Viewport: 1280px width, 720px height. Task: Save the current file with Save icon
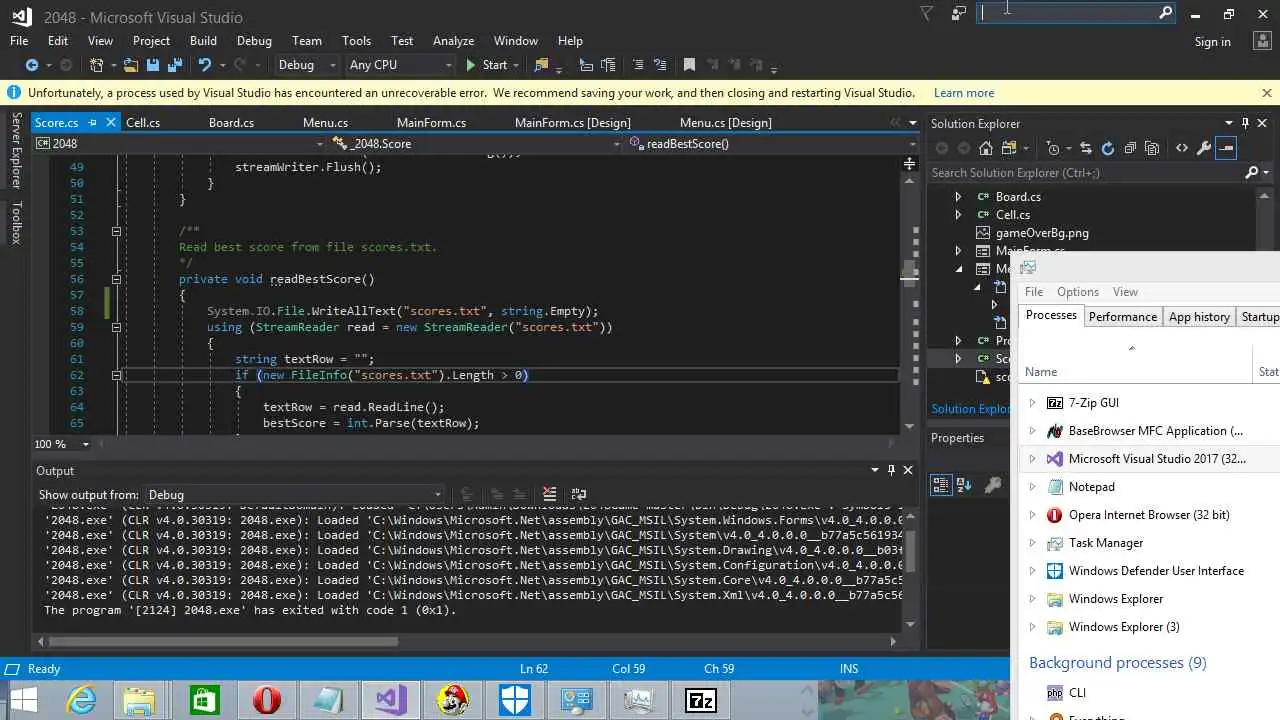(153, 65)
